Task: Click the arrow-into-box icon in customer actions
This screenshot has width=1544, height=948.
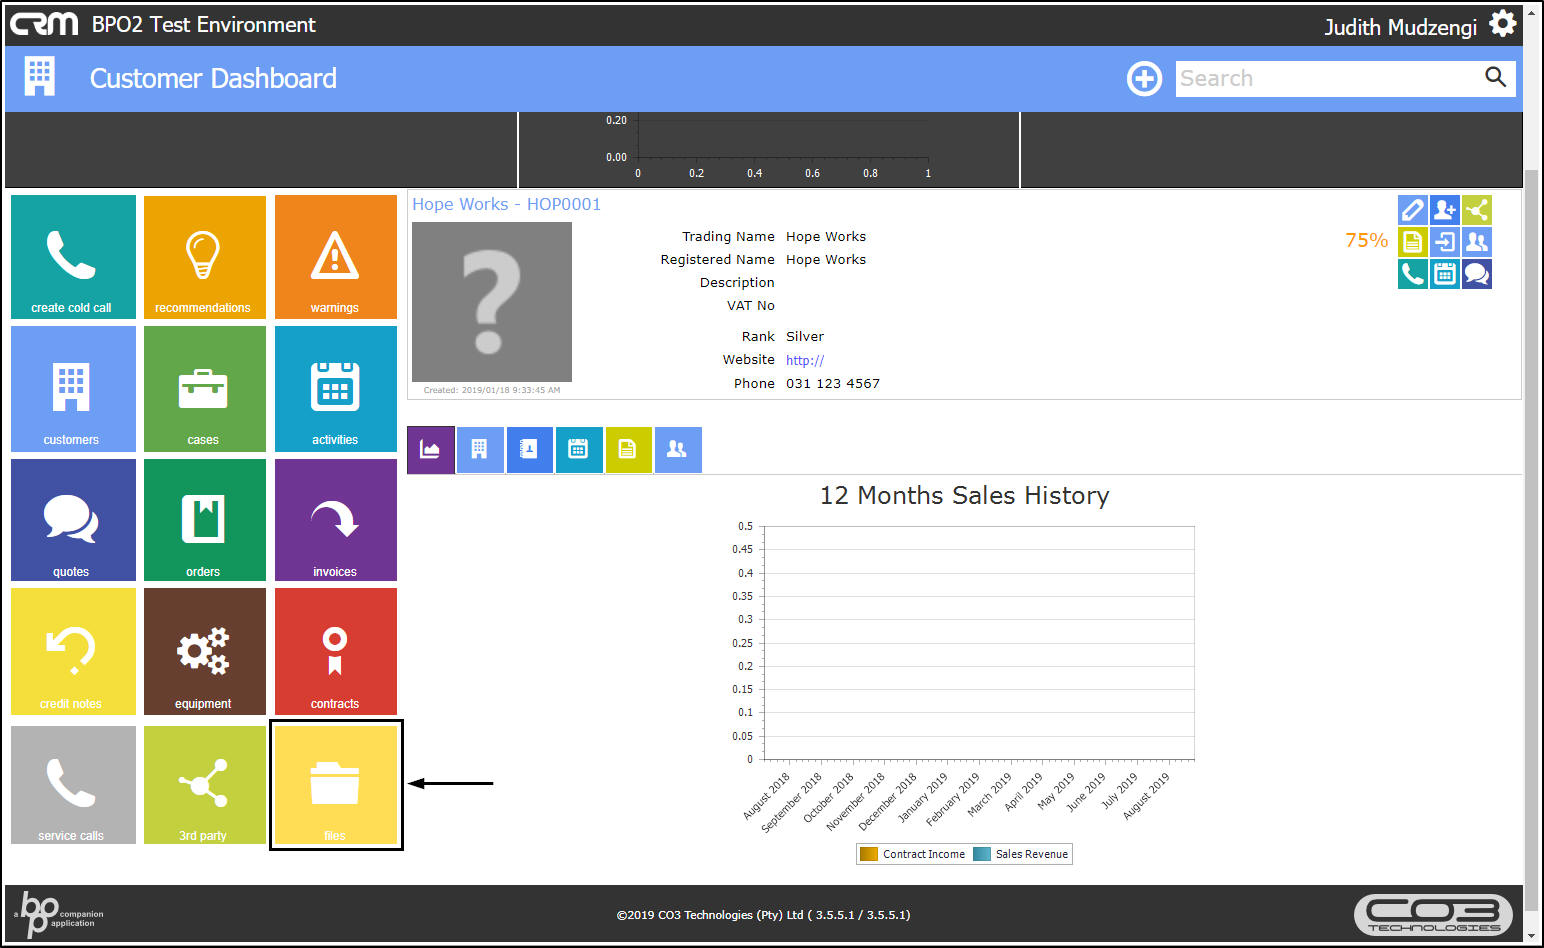Action: (1445, 242)
